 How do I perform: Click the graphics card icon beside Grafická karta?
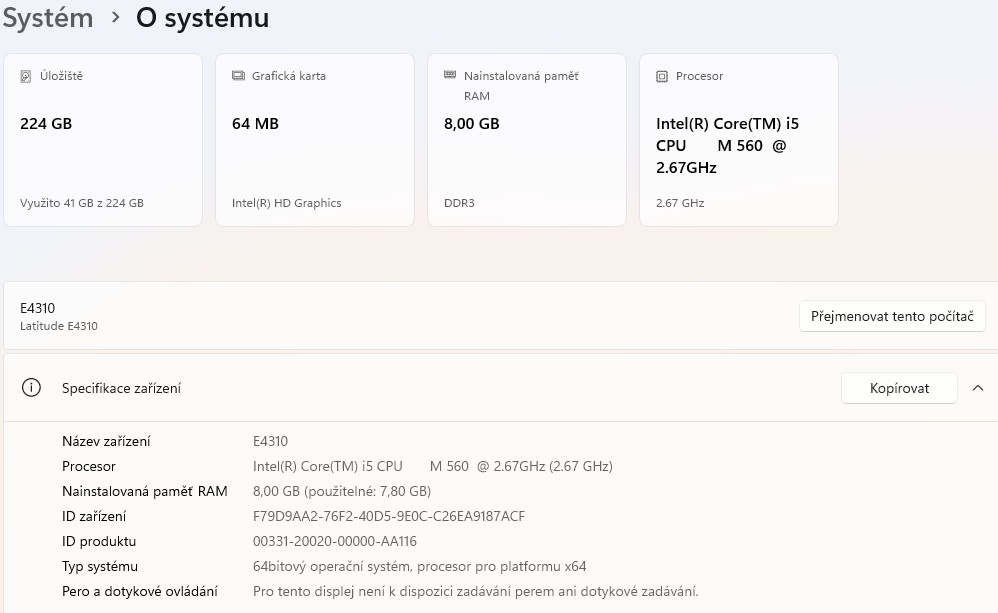238,76
